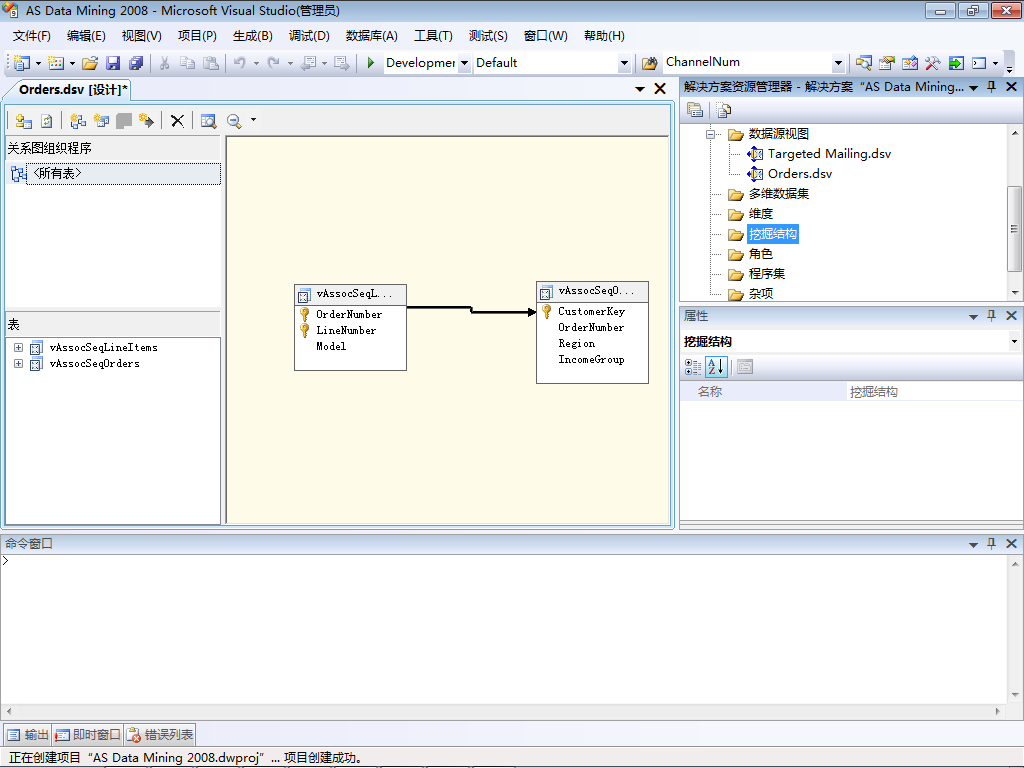Collapse the 数据源视图 folder node

pyautogui.click(x=711, y=135)
